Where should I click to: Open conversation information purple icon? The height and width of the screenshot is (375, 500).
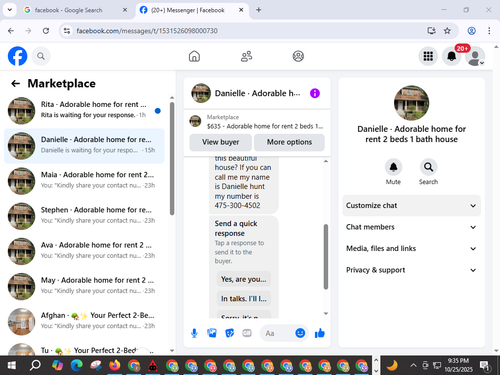click(x=315, y=93)
